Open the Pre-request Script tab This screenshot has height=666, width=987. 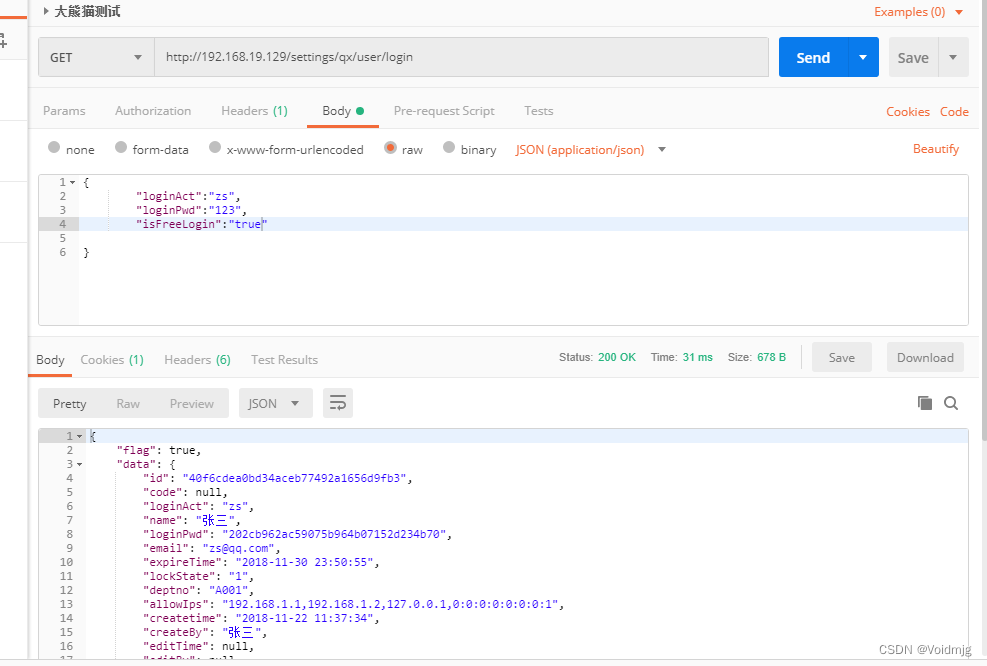pyautogui.click(x=444, y=111)
